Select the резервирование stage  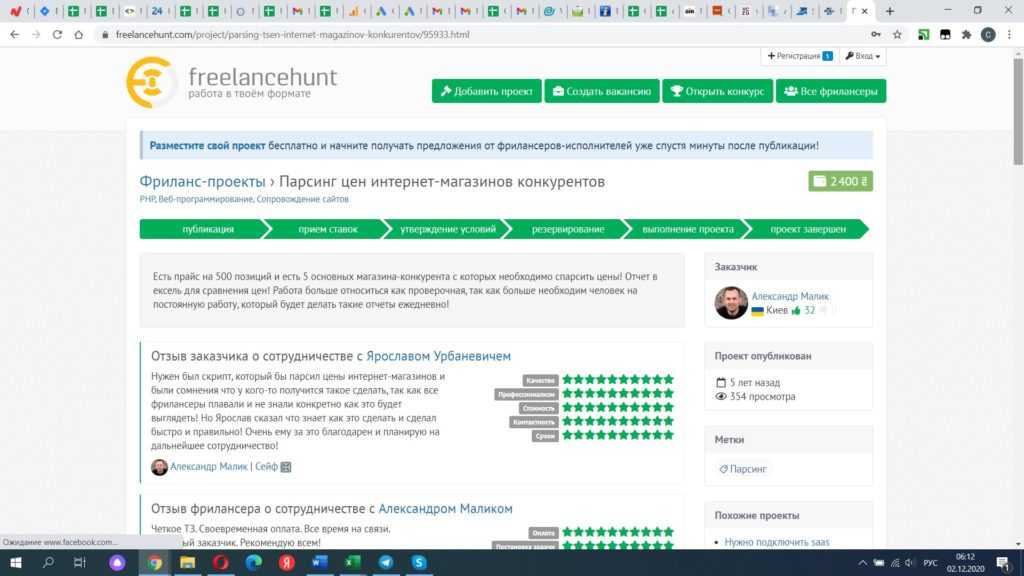[568, 229]
